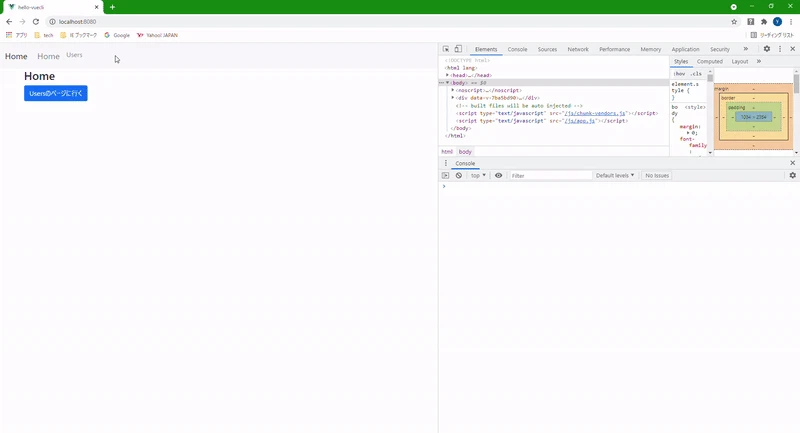Click the grey Home nav link beside Users
The width and height of the screenshot is (800, 433).
pos(48,56)
